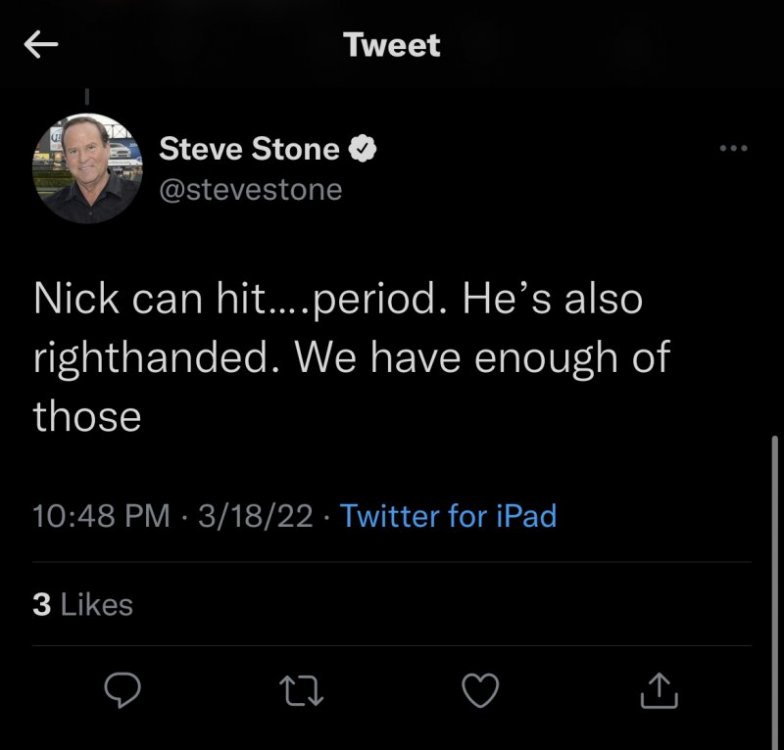This screenshot has height=750, width=784.
Task: Click the Twitter for iPad source link
Action: 448,516
